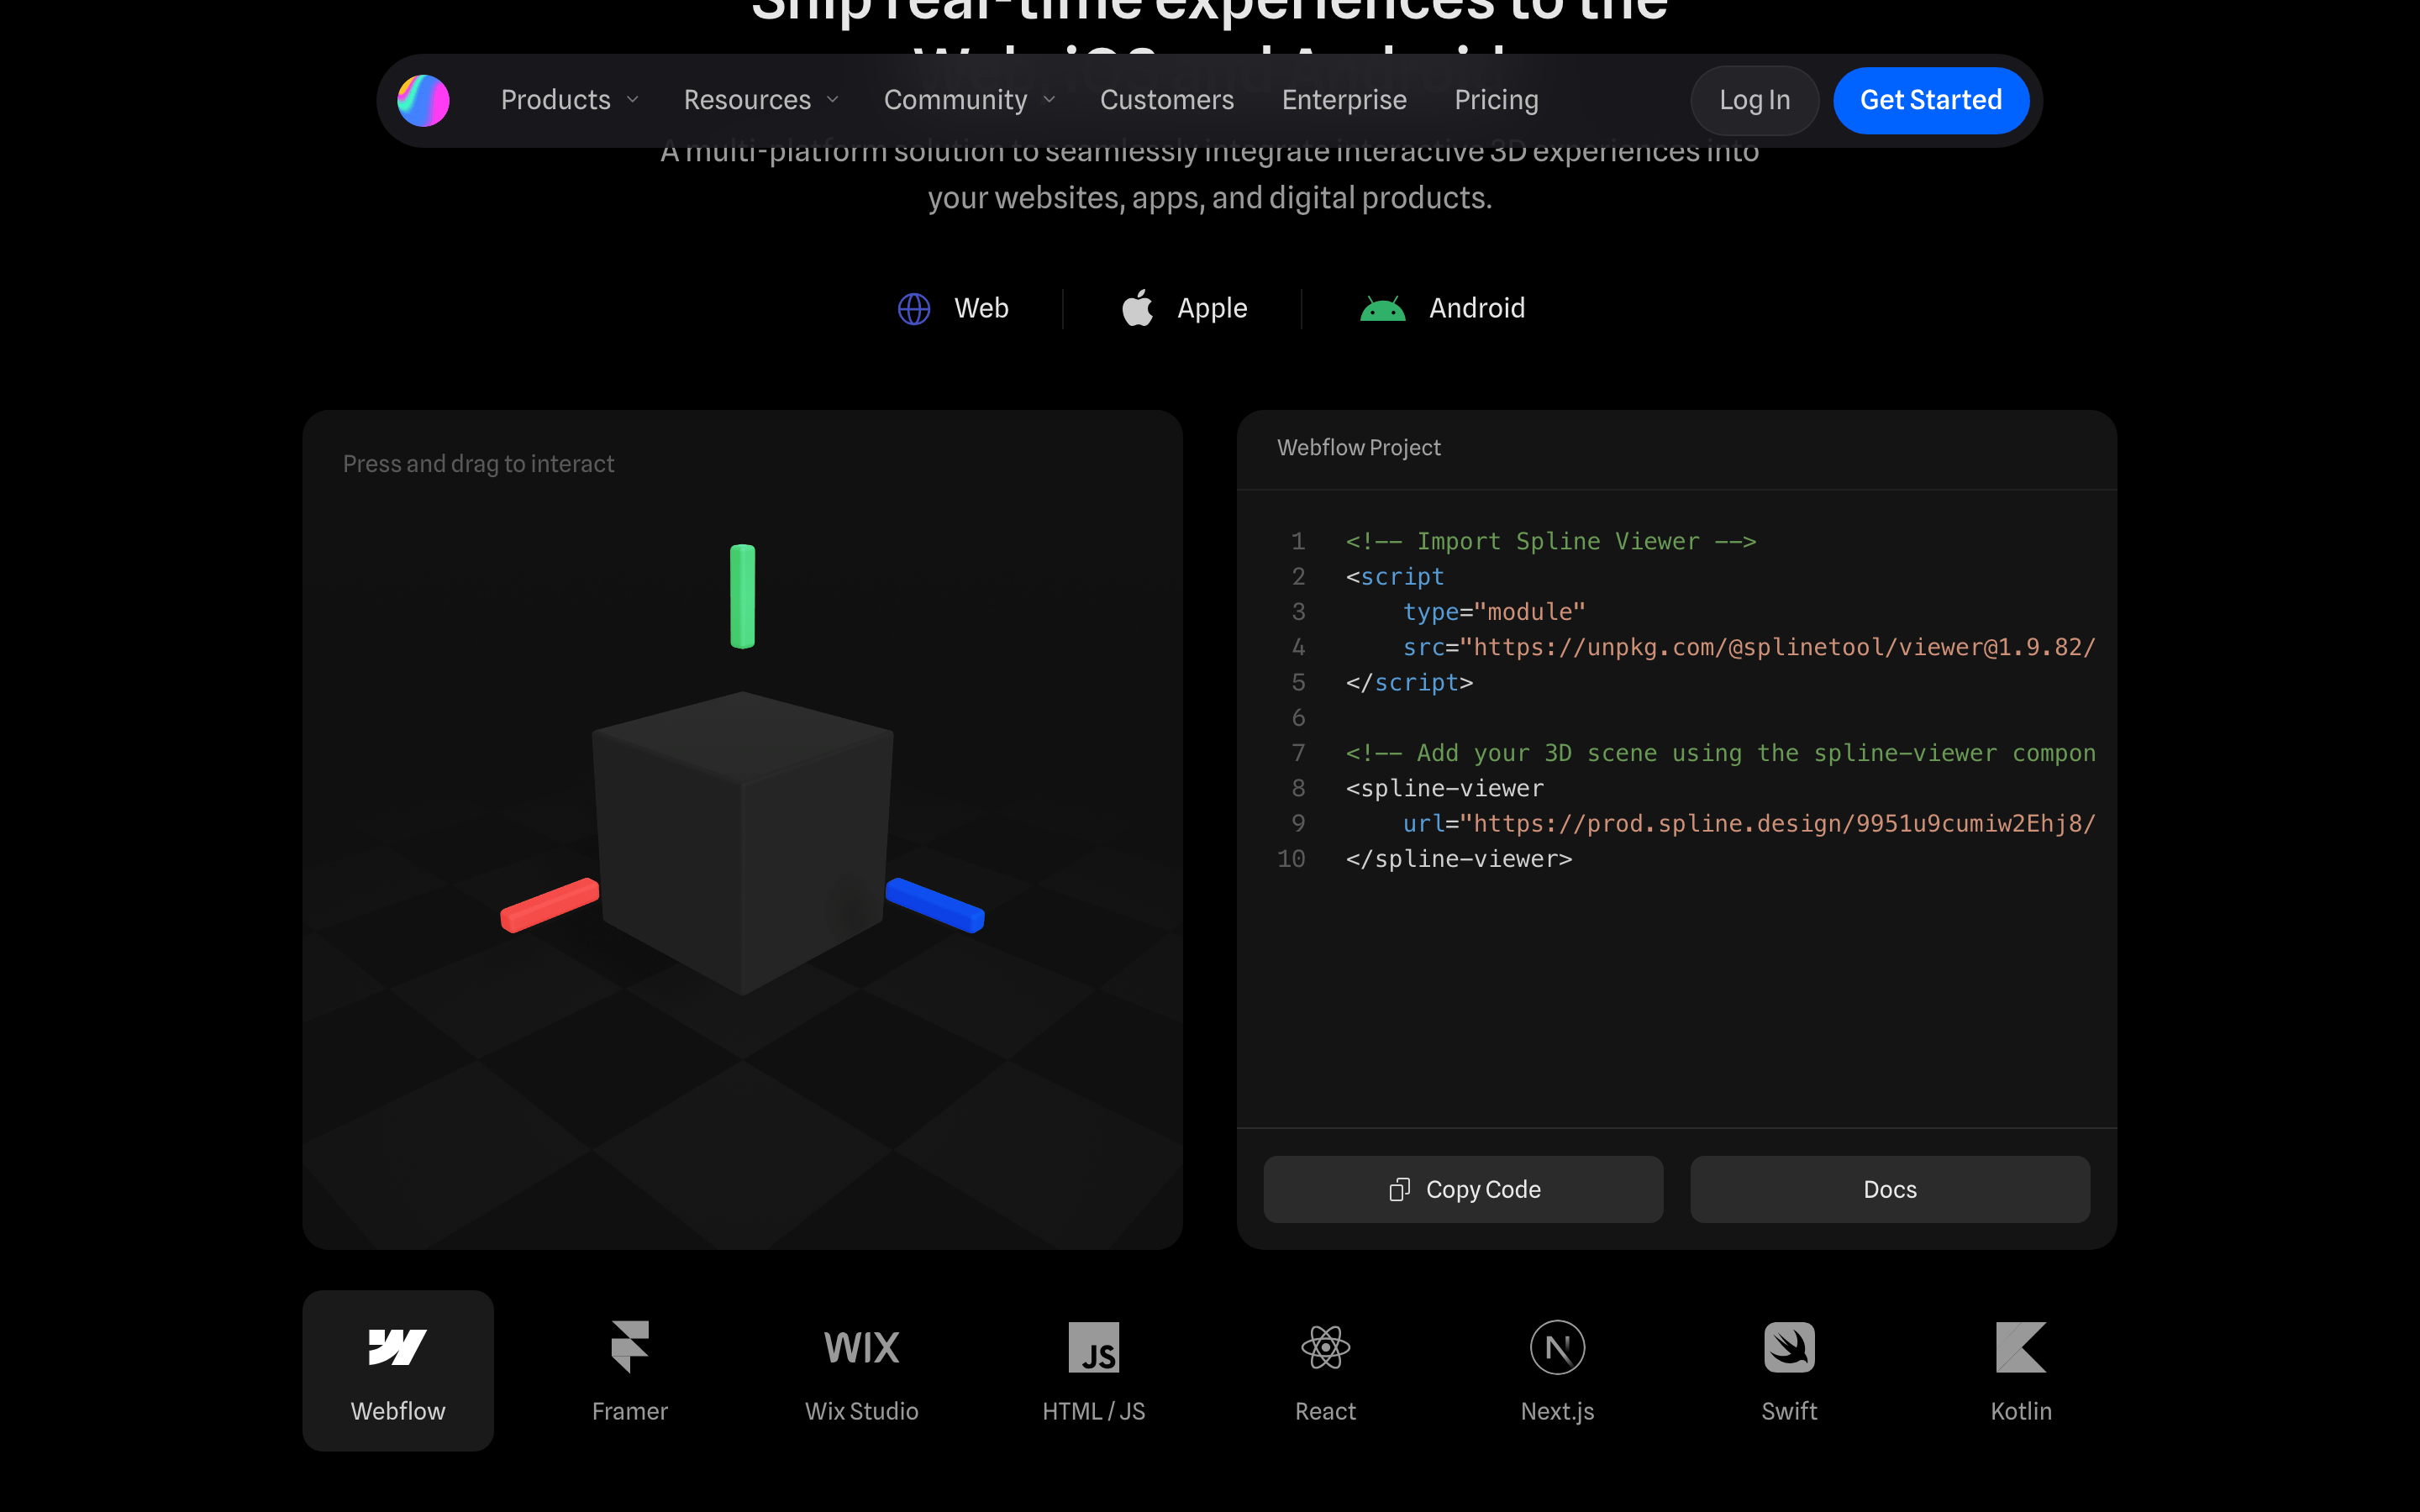This screenshot has width=2420, height=1512.
Task: Click the 'Add your 3D scene' comment line
Action: (x=1720, y=753)
